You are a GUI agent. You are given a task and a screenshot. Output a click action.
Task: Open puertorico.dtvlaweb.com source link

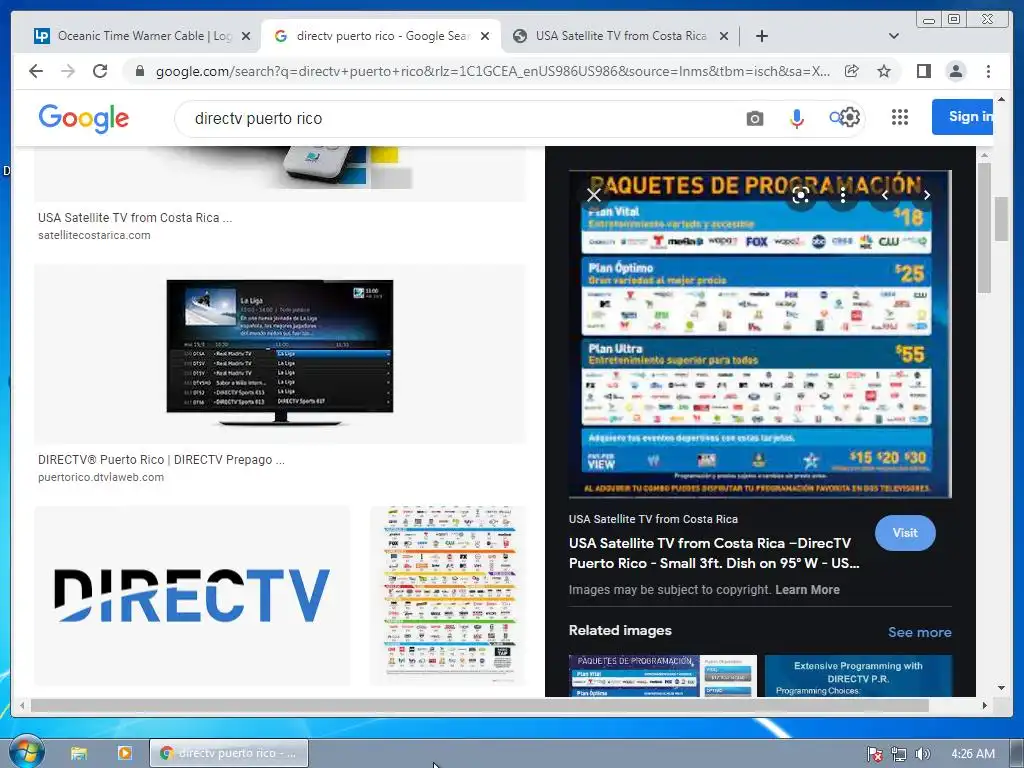point(101,477)
